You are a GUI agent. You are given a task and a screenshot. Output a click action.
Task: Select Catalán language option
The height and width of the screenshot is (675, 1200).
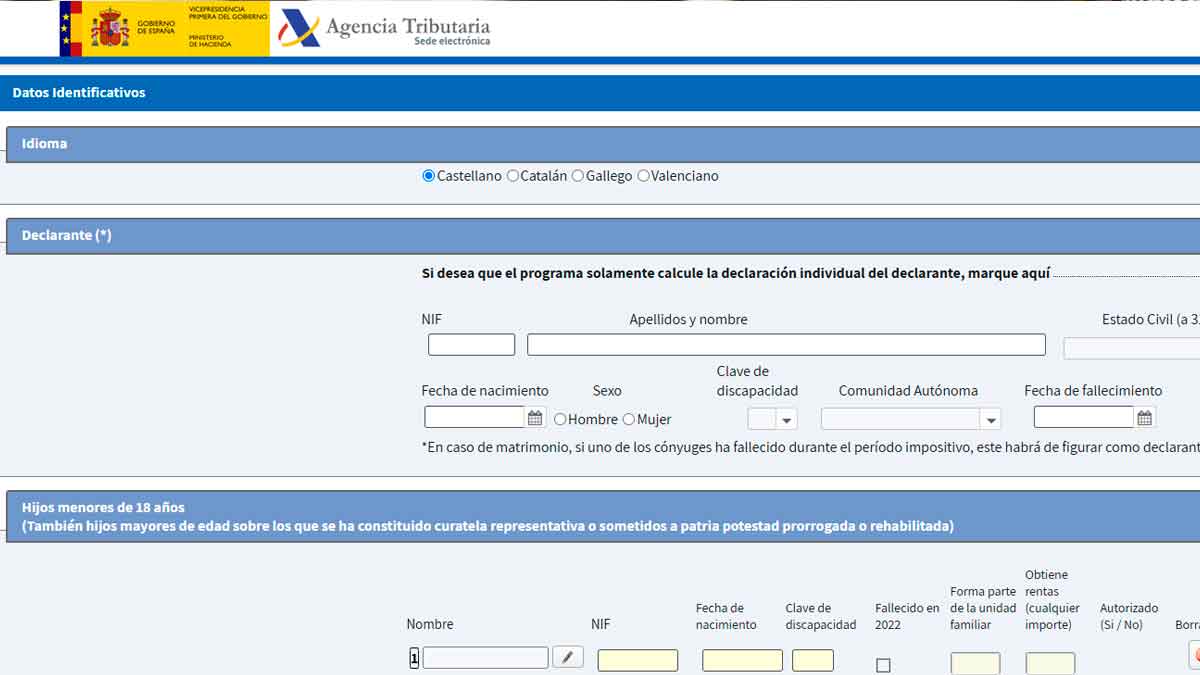(x=513, y=176)
